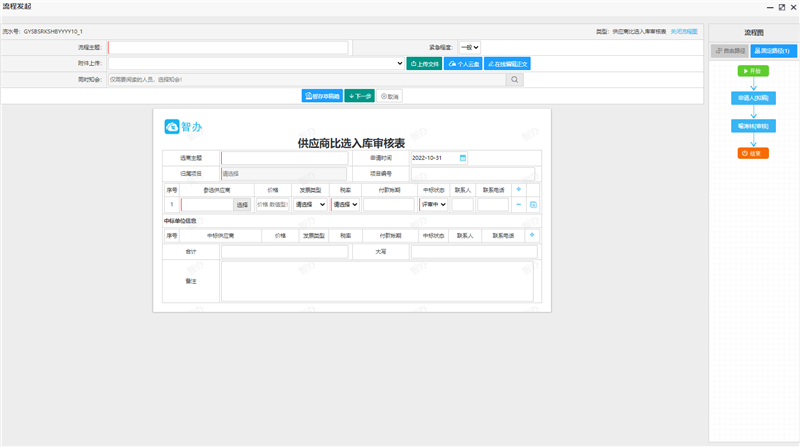The width and height of the screenshot is (800, 447).
Task: Click the green 上传文件 button
Action: (425, 63)
